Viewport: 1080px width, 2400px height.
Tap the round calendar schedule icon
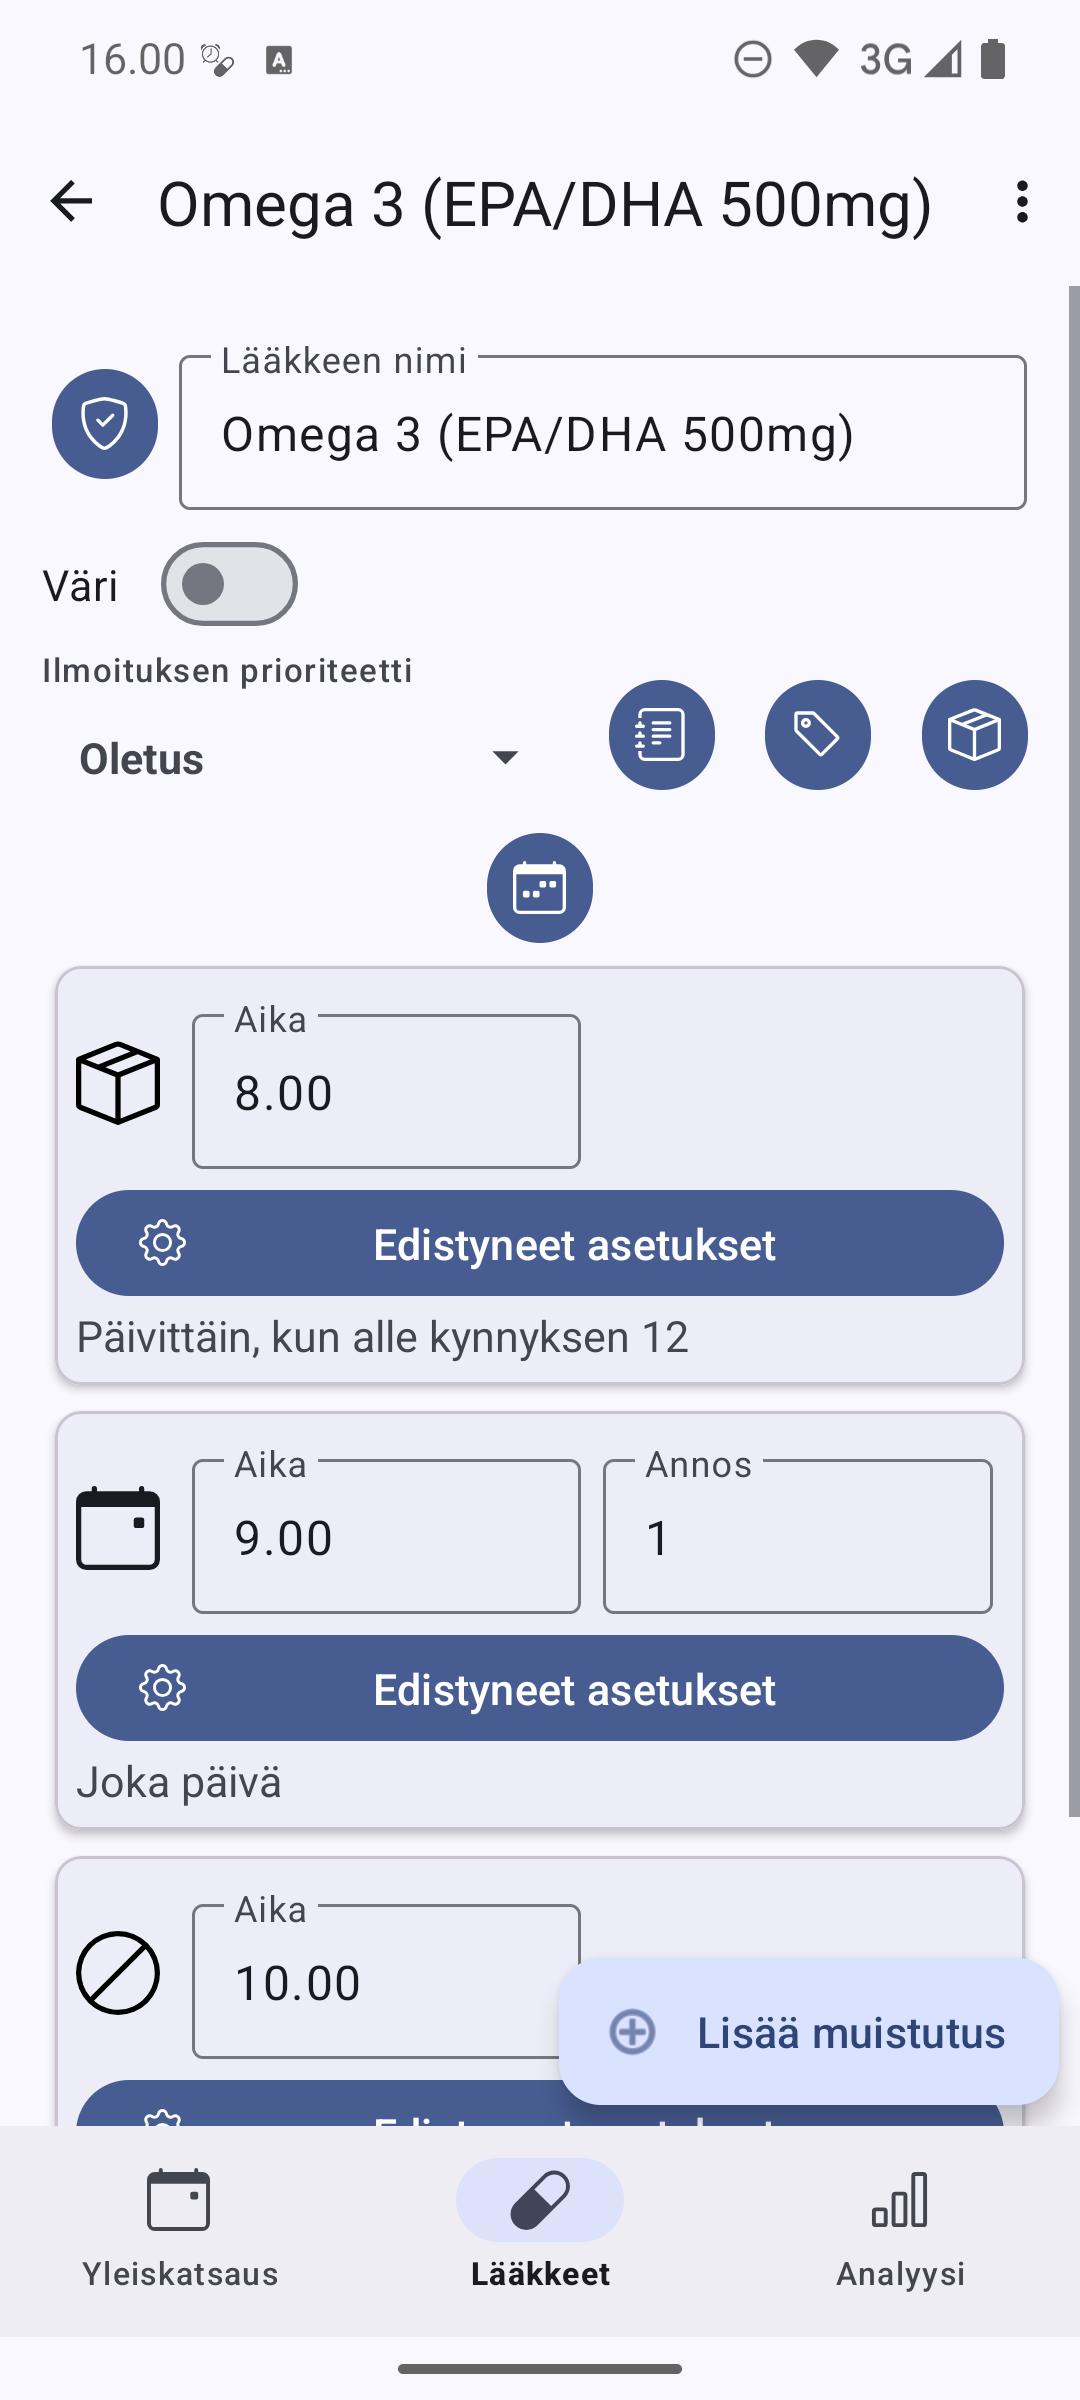click(540, 888)
